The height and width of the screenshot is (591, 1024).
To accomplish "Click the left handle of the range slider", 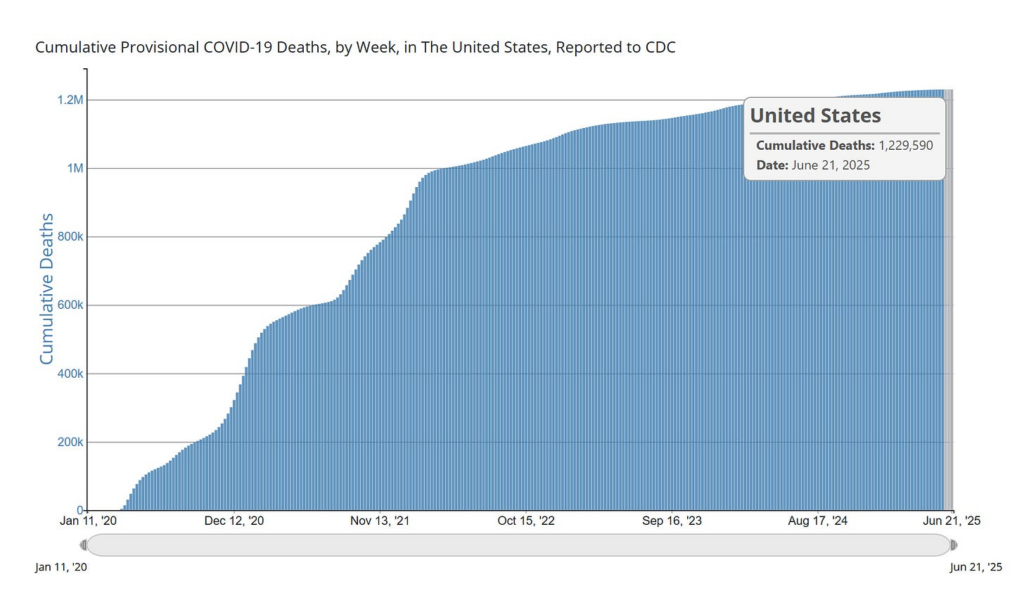I will coord(85,543).
